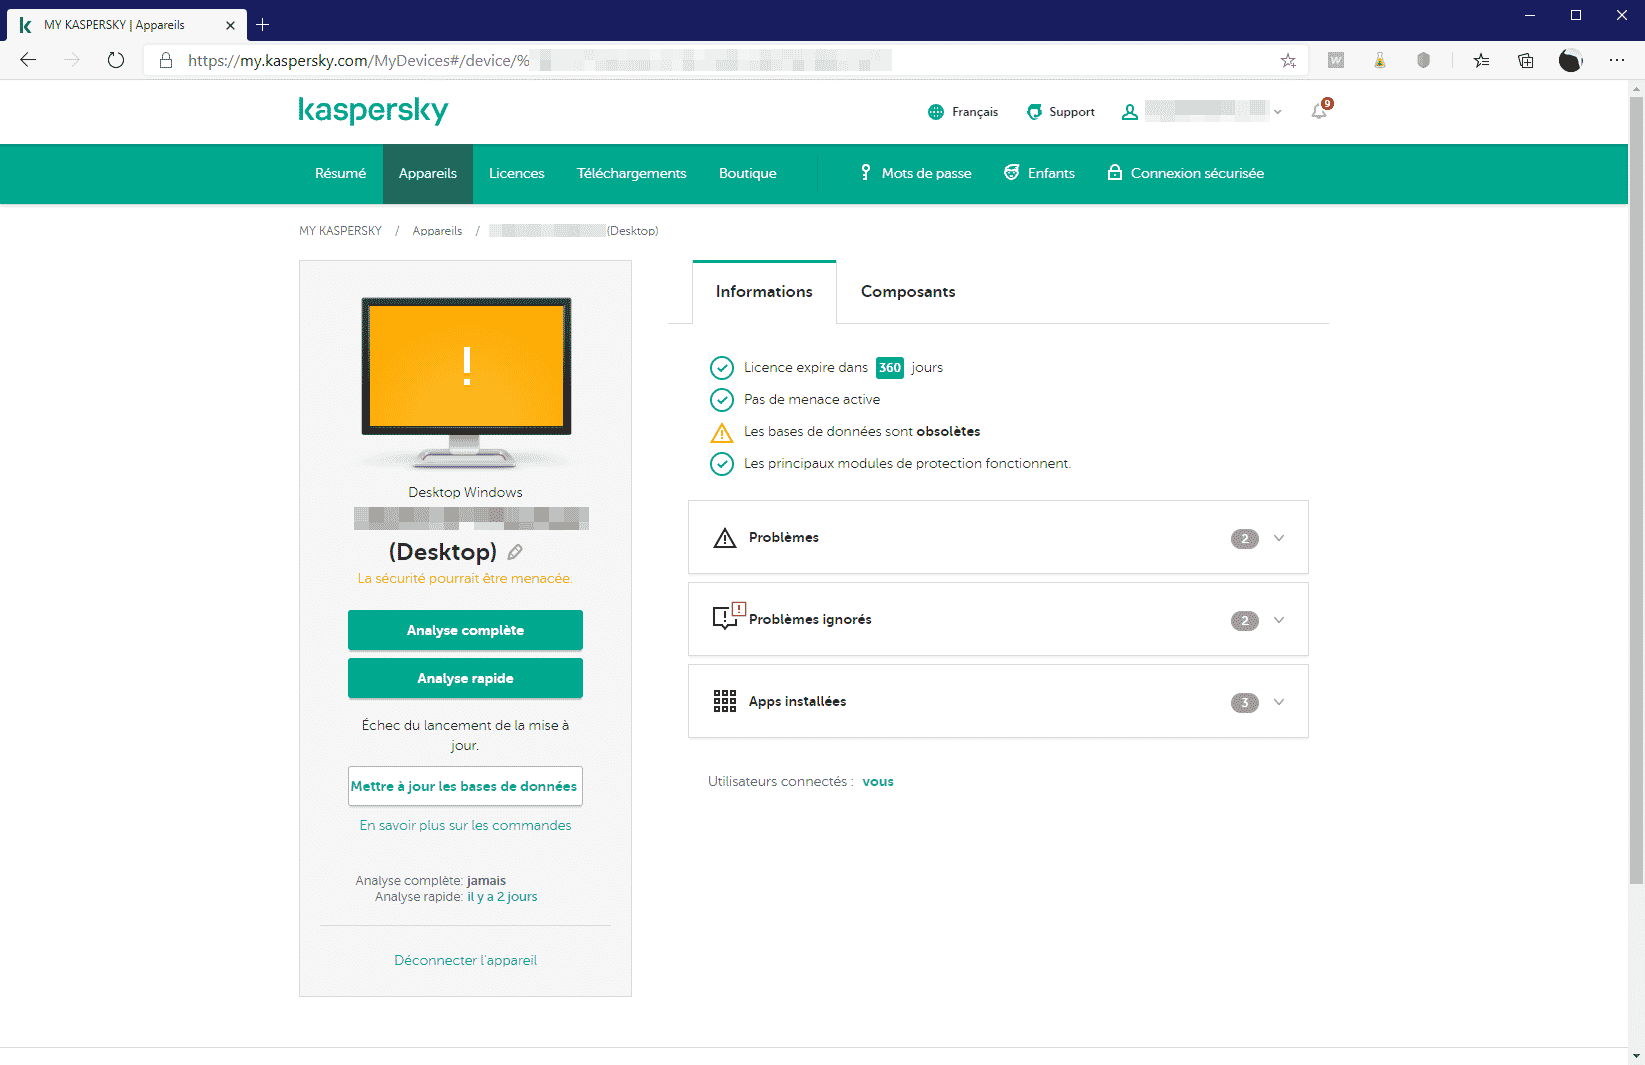Viewport: 1645px width, 1065px height.
Task: Click the checkmark icon beside license expiry
Action: tap(722, 368)
